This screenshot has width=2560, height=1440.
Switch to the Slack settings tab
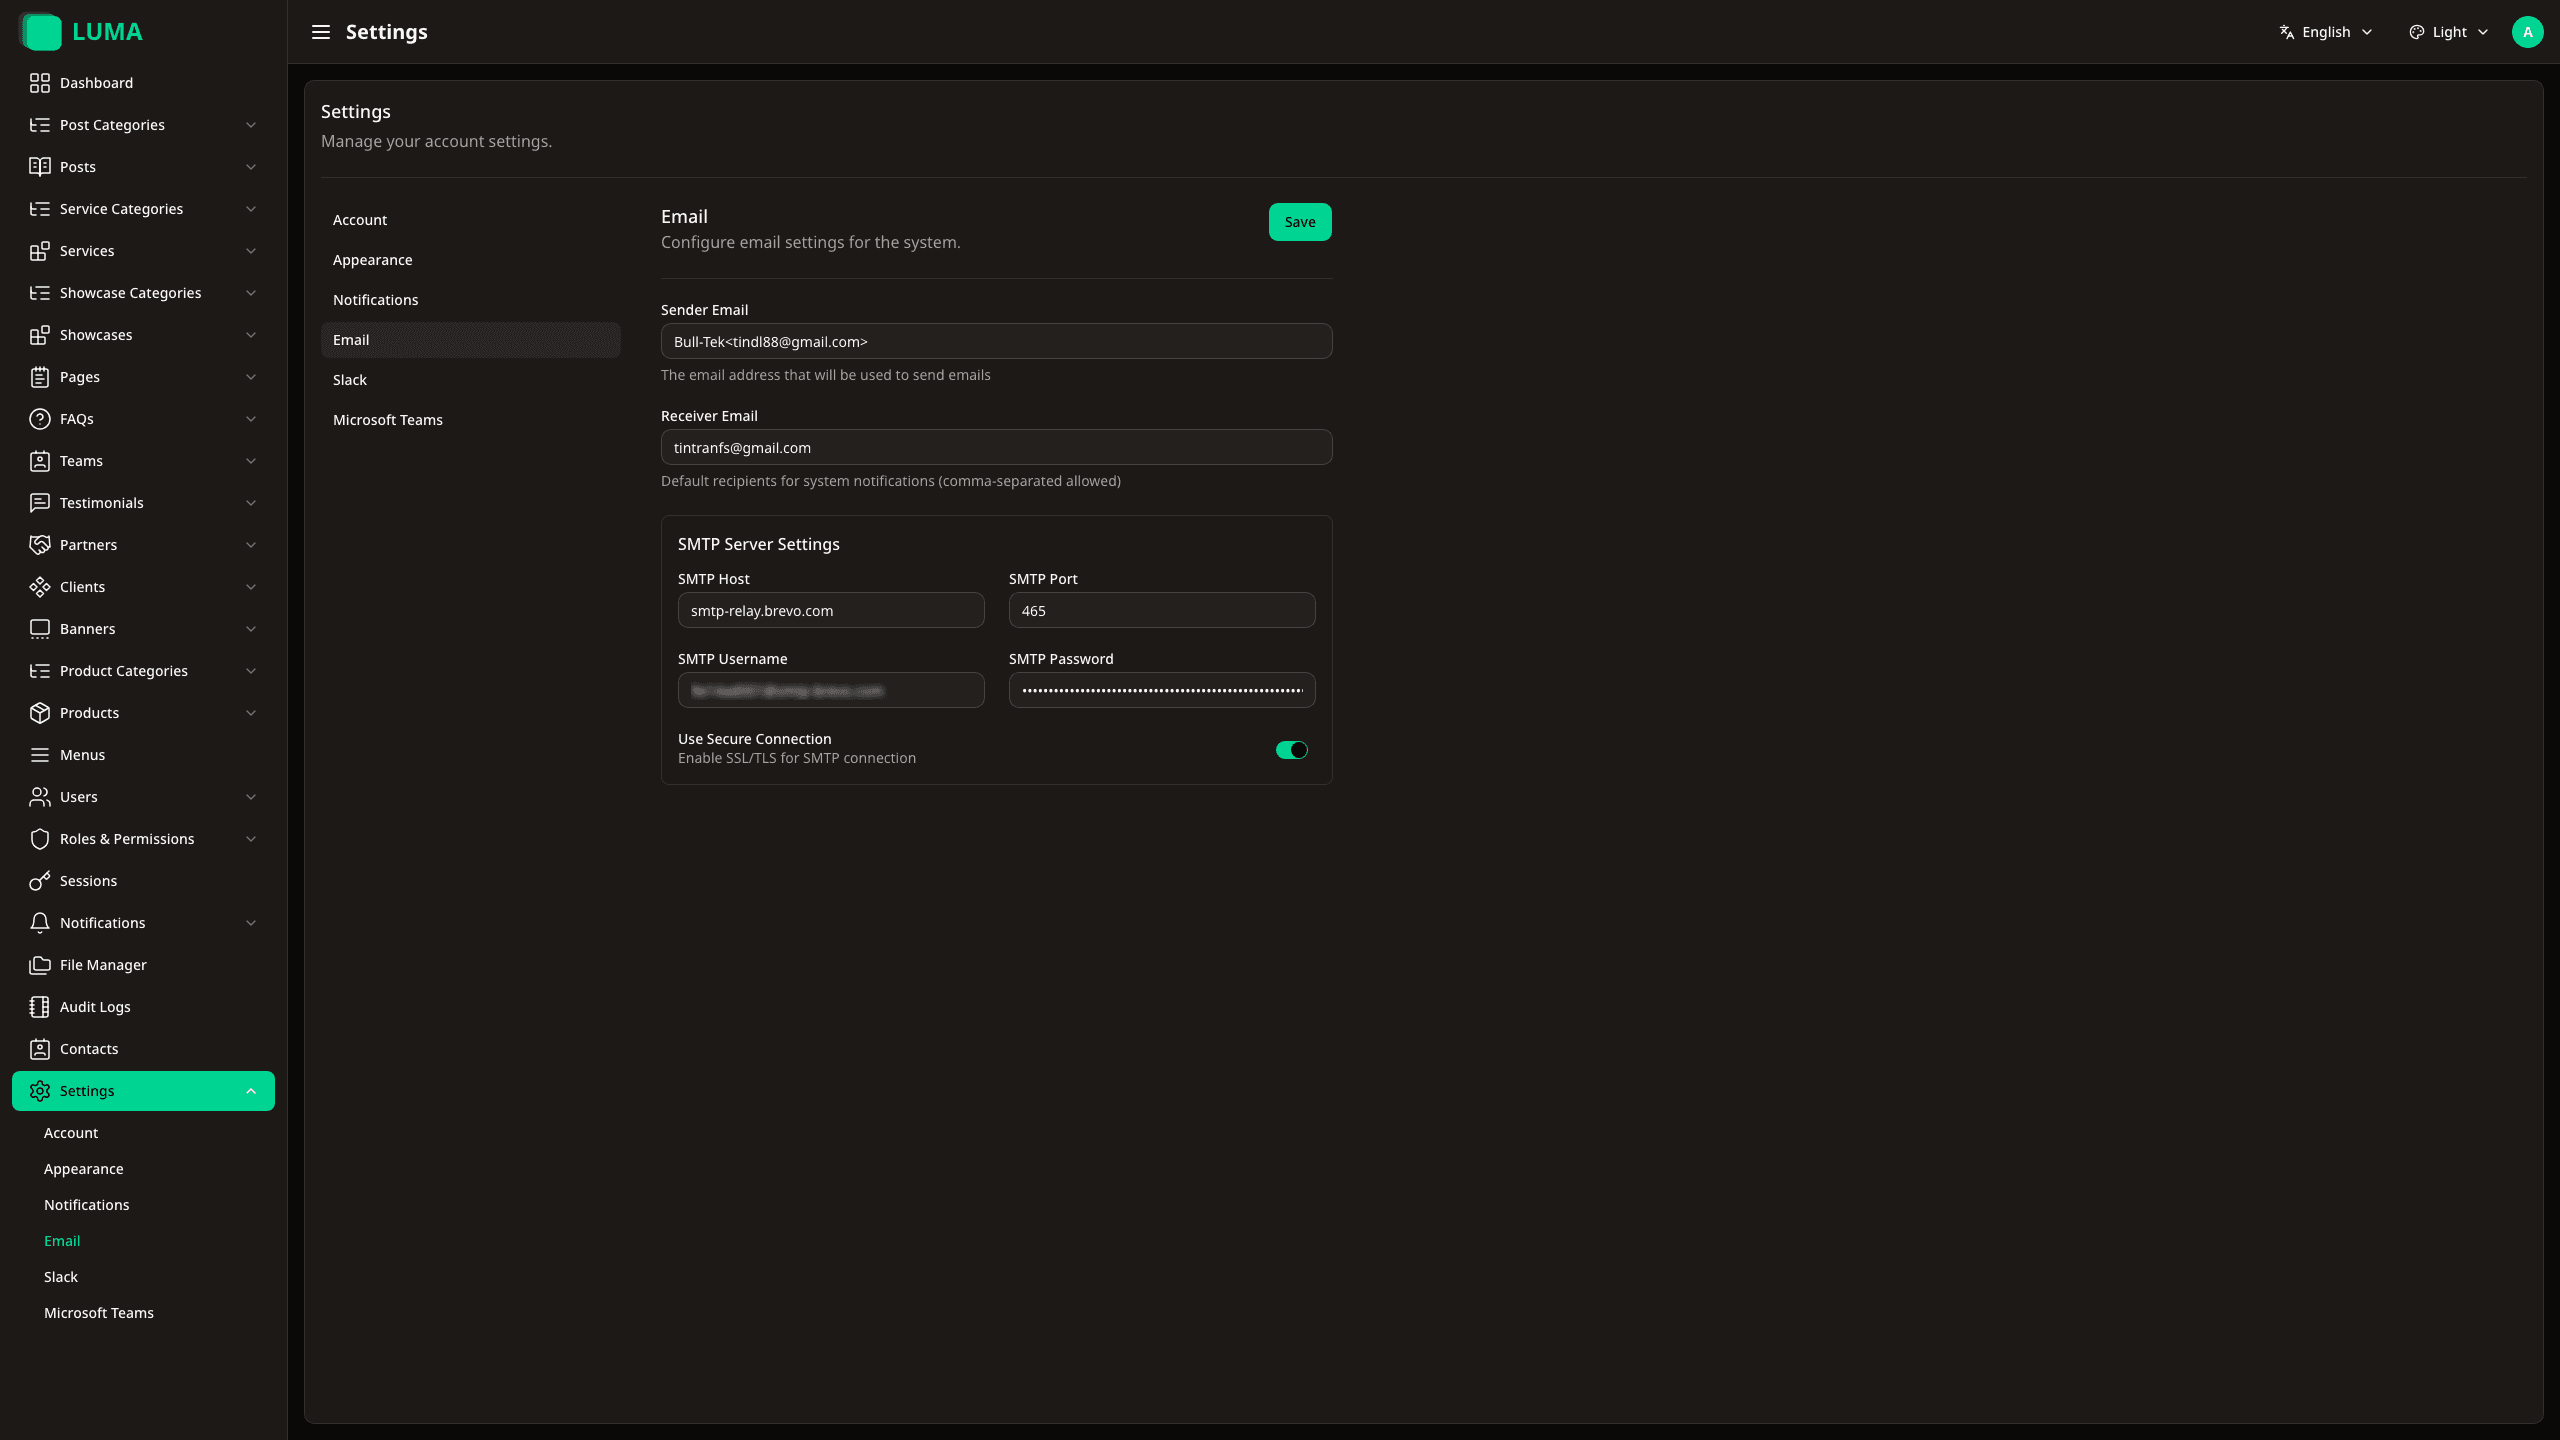[470, 380]
